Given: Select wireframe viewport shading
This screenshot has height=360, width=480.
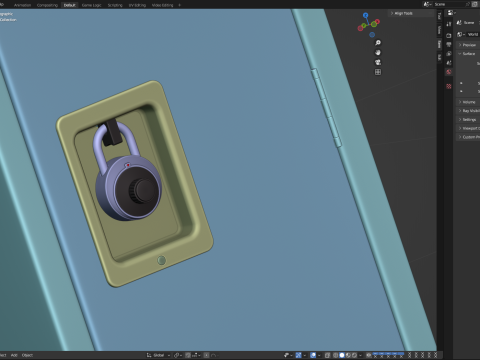Looking at the screenshot, I should 336,355.
